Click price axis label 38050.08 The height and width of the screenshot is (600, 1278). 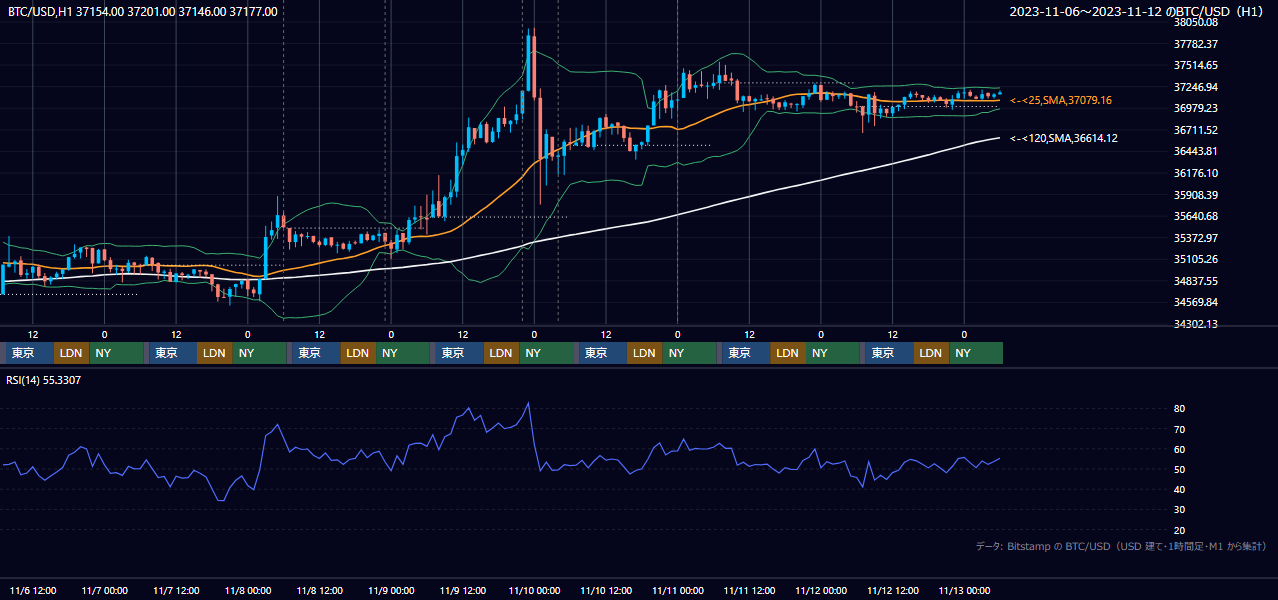(1195, 22)
